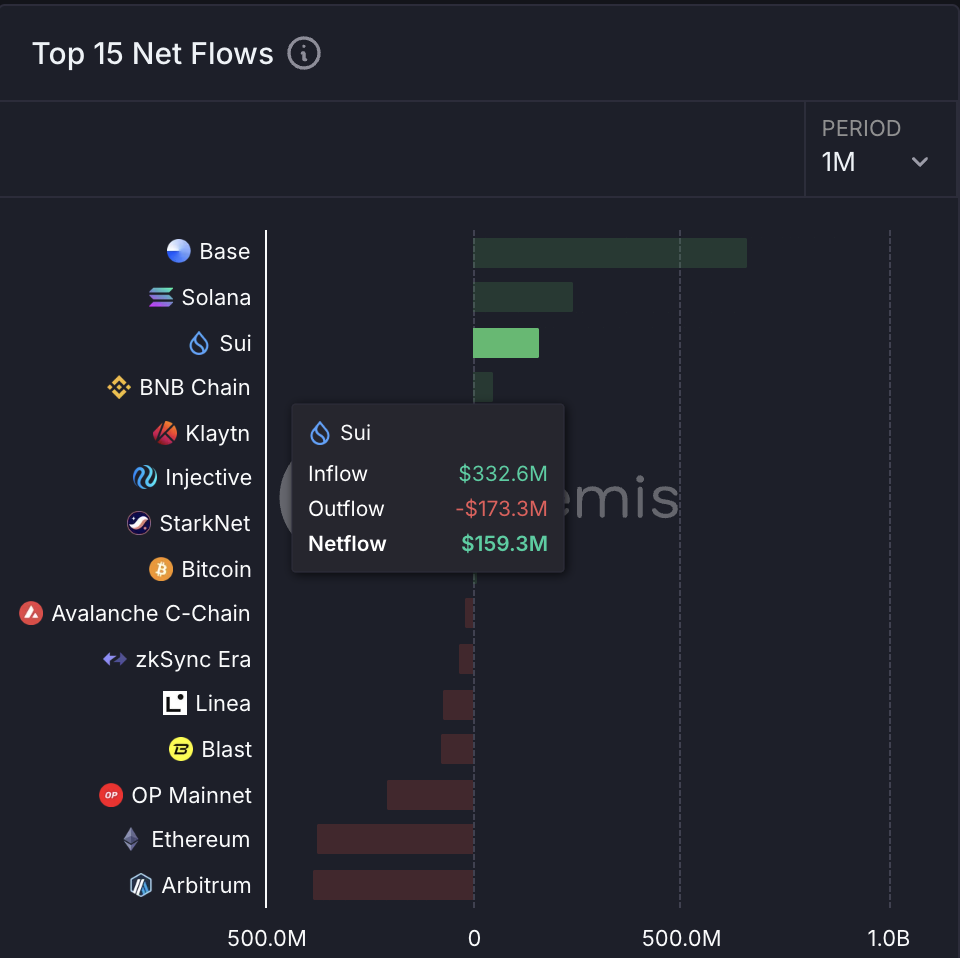Click the info icon beside Top 15 Net Flows
The height and width of the screenshot is (958, 960).
304,53
